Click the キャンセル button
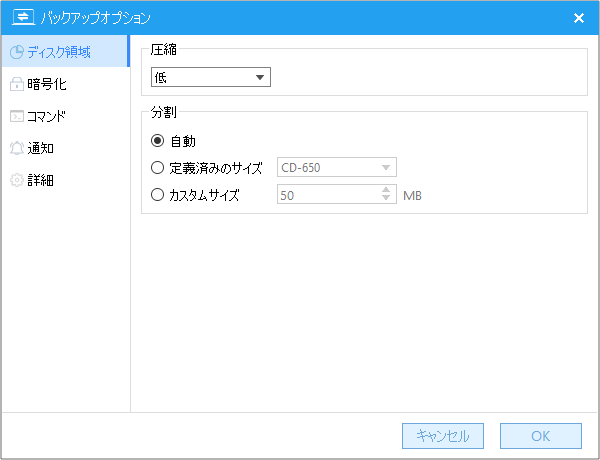600x460 pixels. (443, 436)
